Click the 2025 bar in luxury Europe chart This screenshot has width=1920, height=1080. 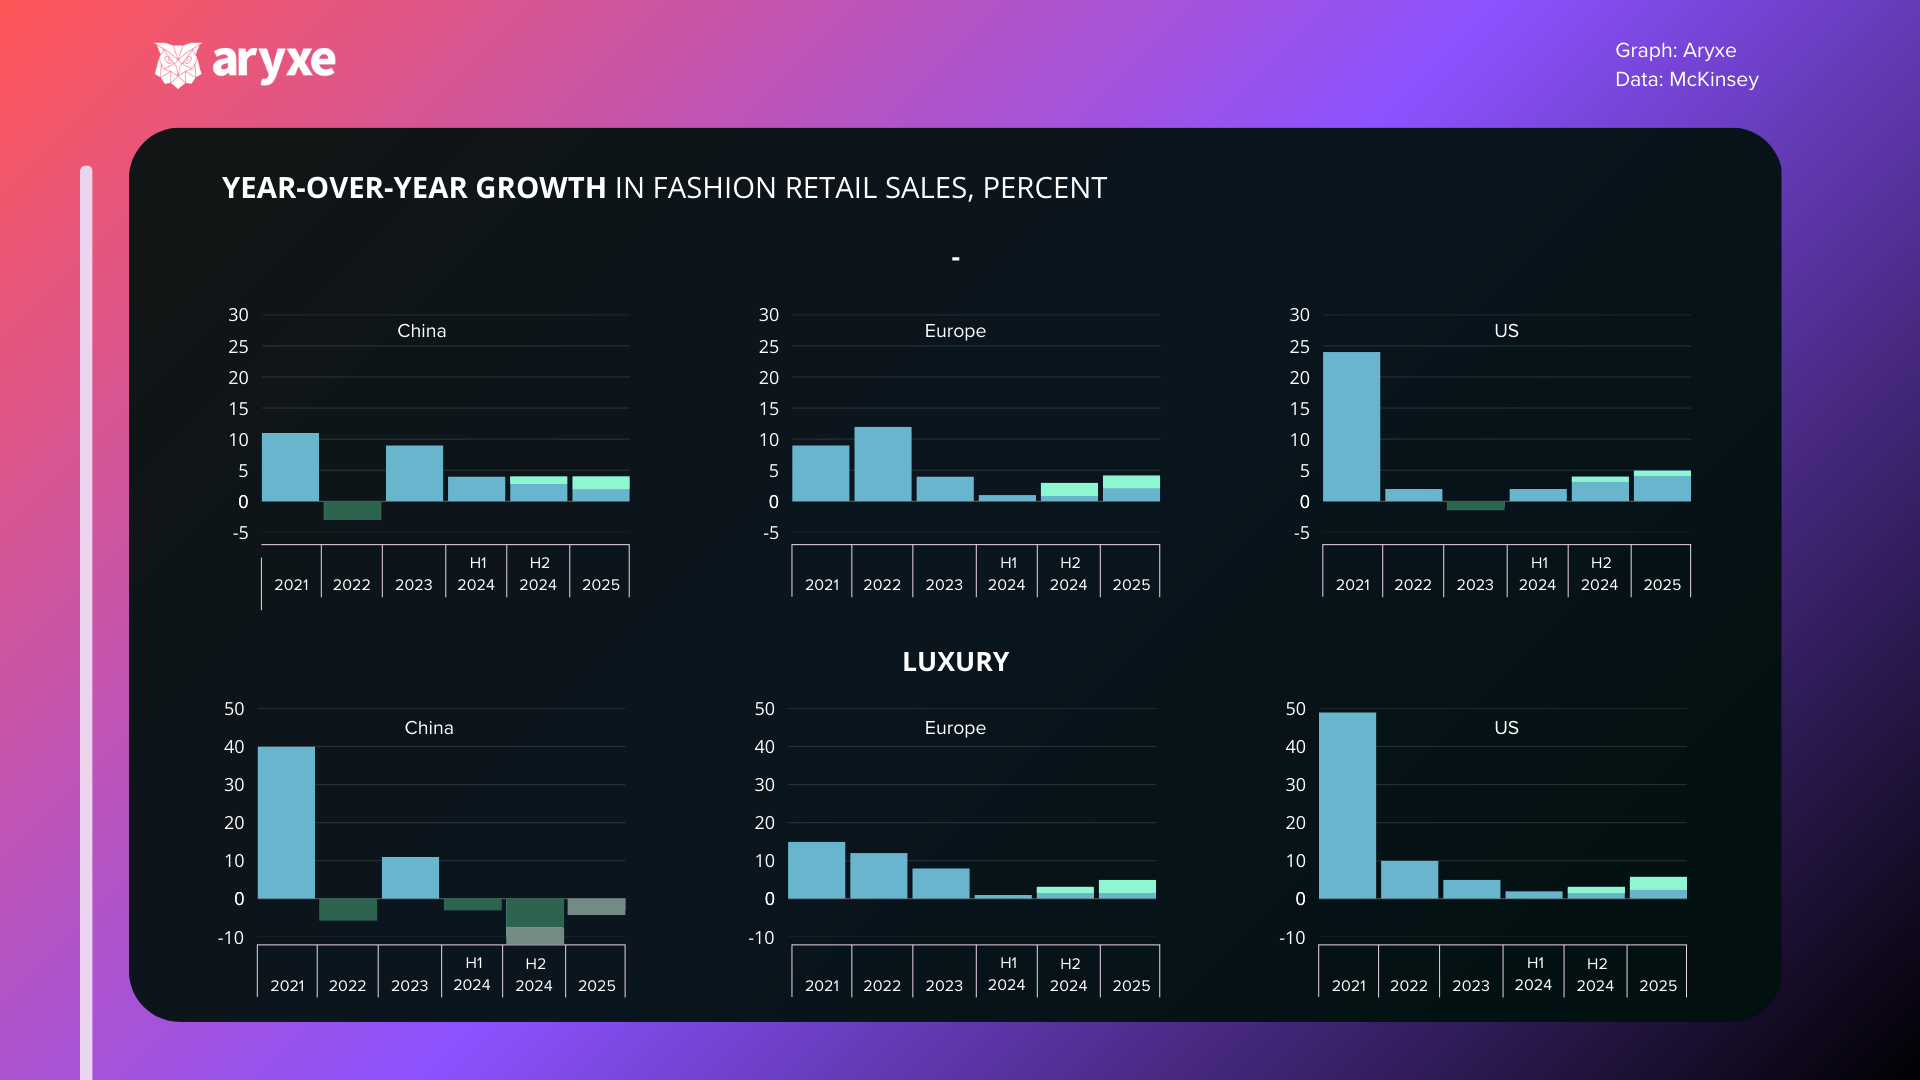pyautogui.click(x=1127, y=889)
